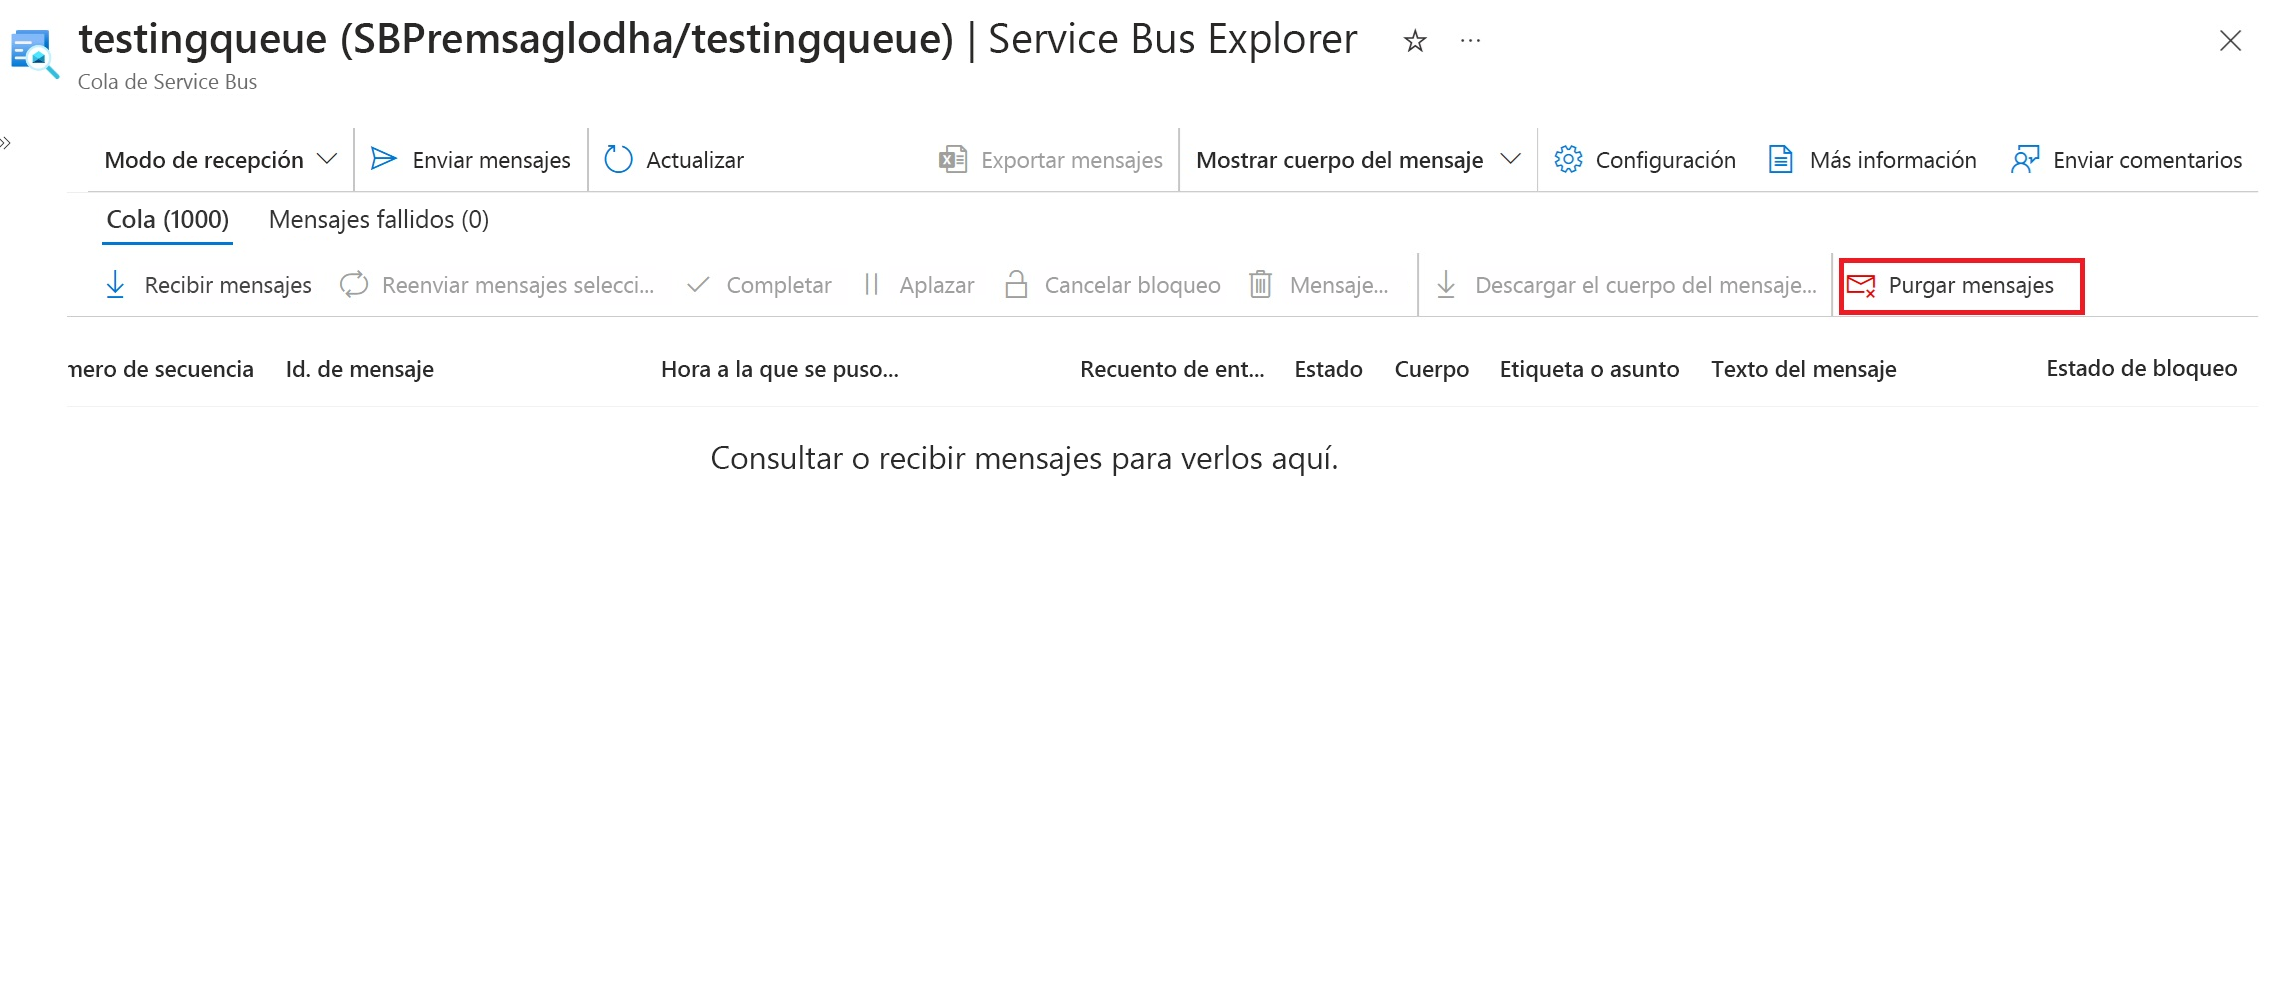The width and height of the screenshot is (2269, 998).
Task: Click the Actualizar refresh icon
Action: [x=619, y=159]
